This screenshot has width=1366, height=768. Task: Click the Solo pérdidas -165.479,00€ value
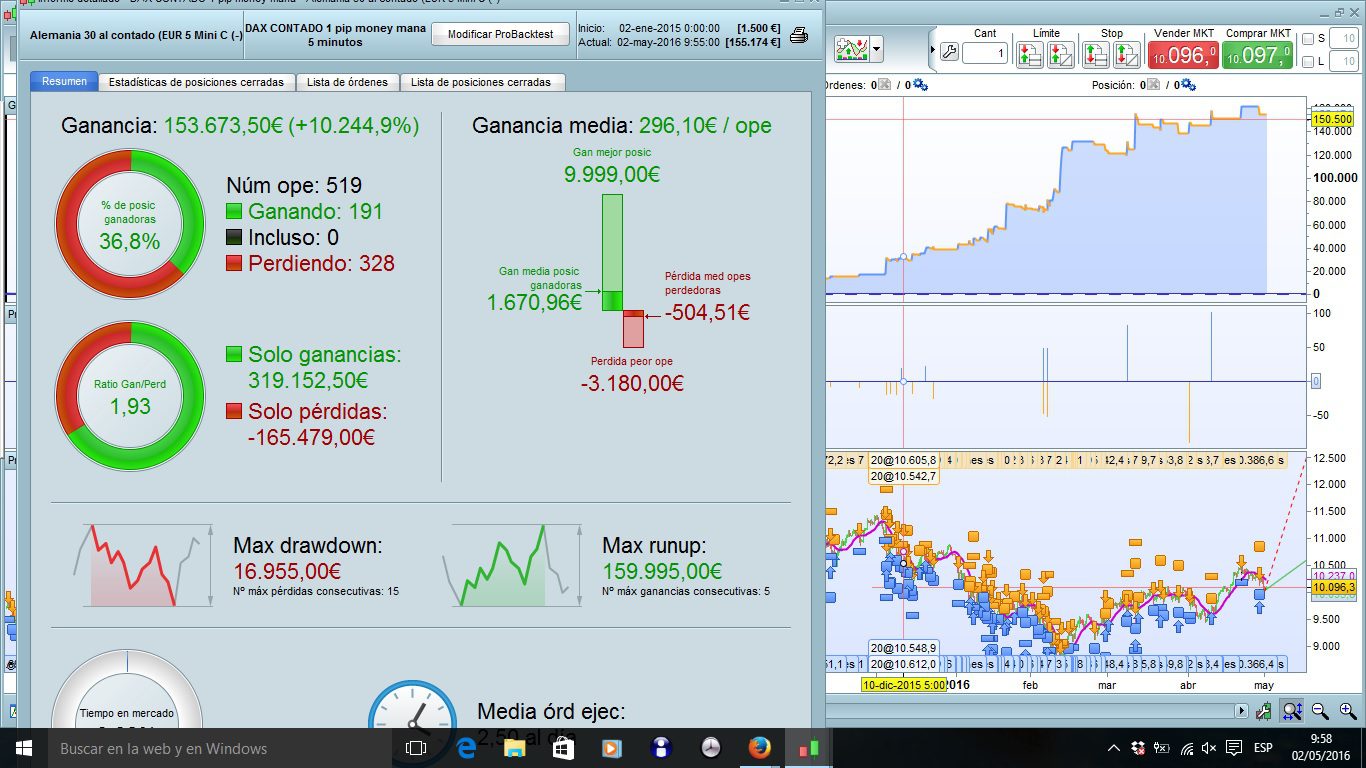[x=311, y=437]
